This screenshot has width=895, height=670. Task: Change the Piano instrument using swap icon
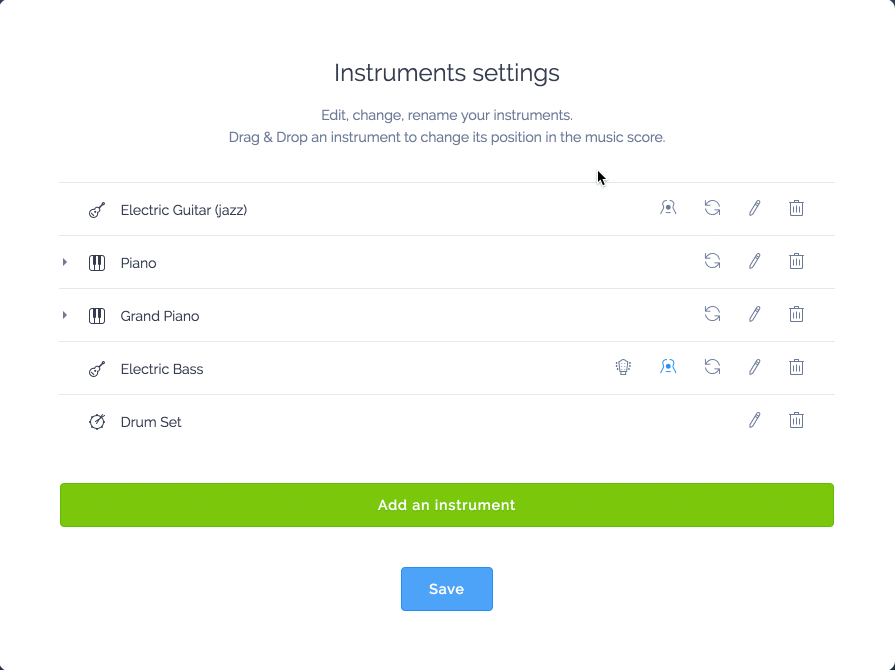coord(712,261)
